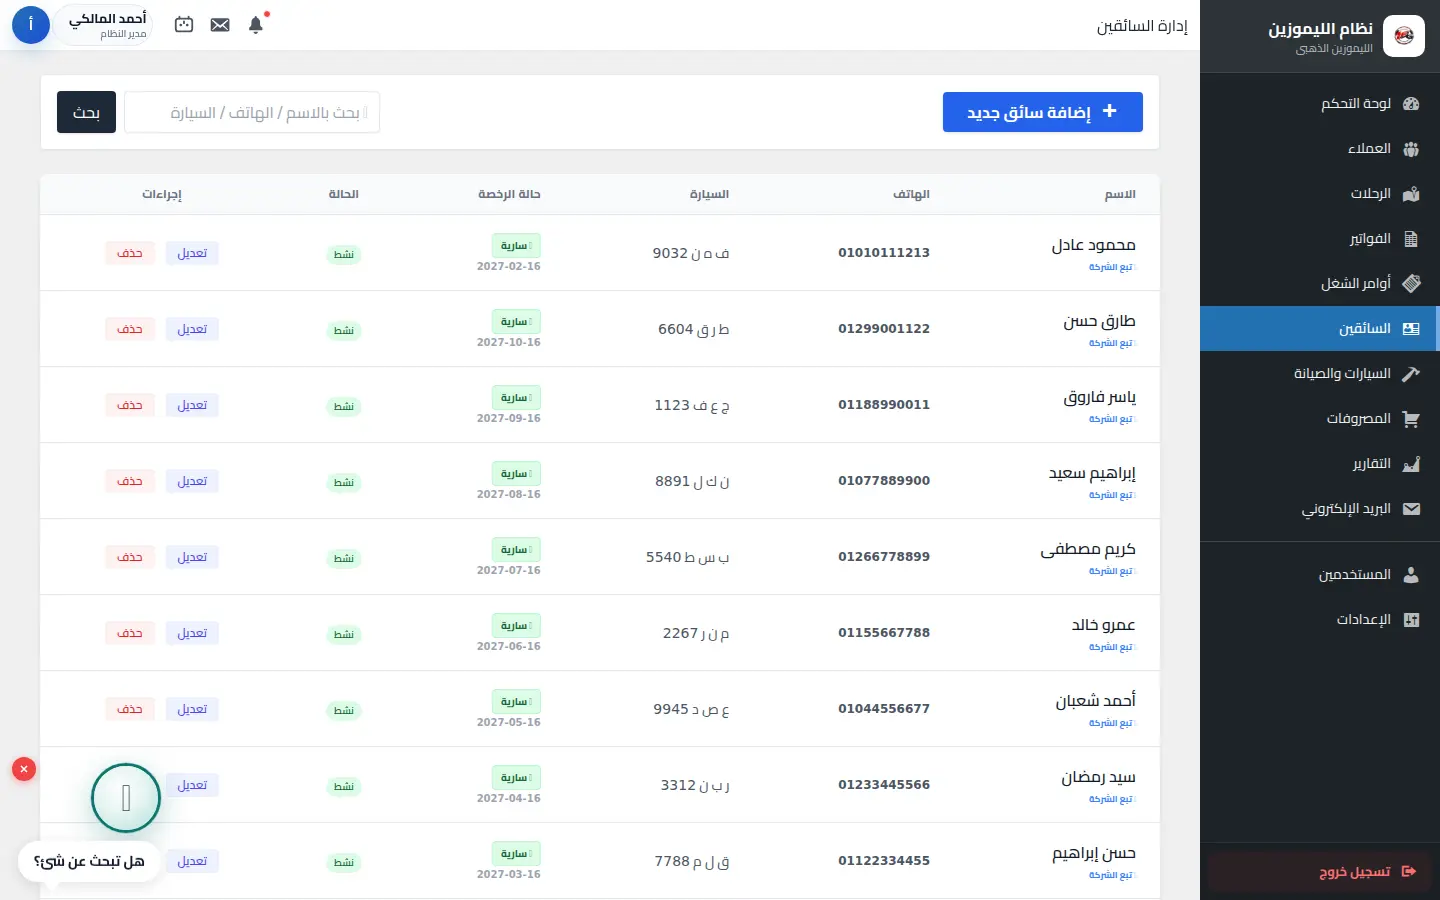Go to الفواتير menu item
This screenshot has width=1440, height=900.
pyautogui.click(x=1320, y=239)
